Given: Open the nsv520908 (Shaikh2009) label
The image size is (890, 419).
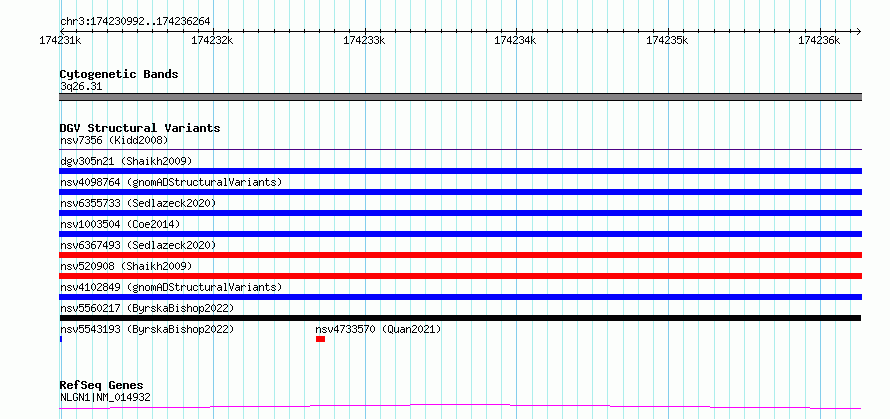Looking at the screenshot, I should click(126, 266).
